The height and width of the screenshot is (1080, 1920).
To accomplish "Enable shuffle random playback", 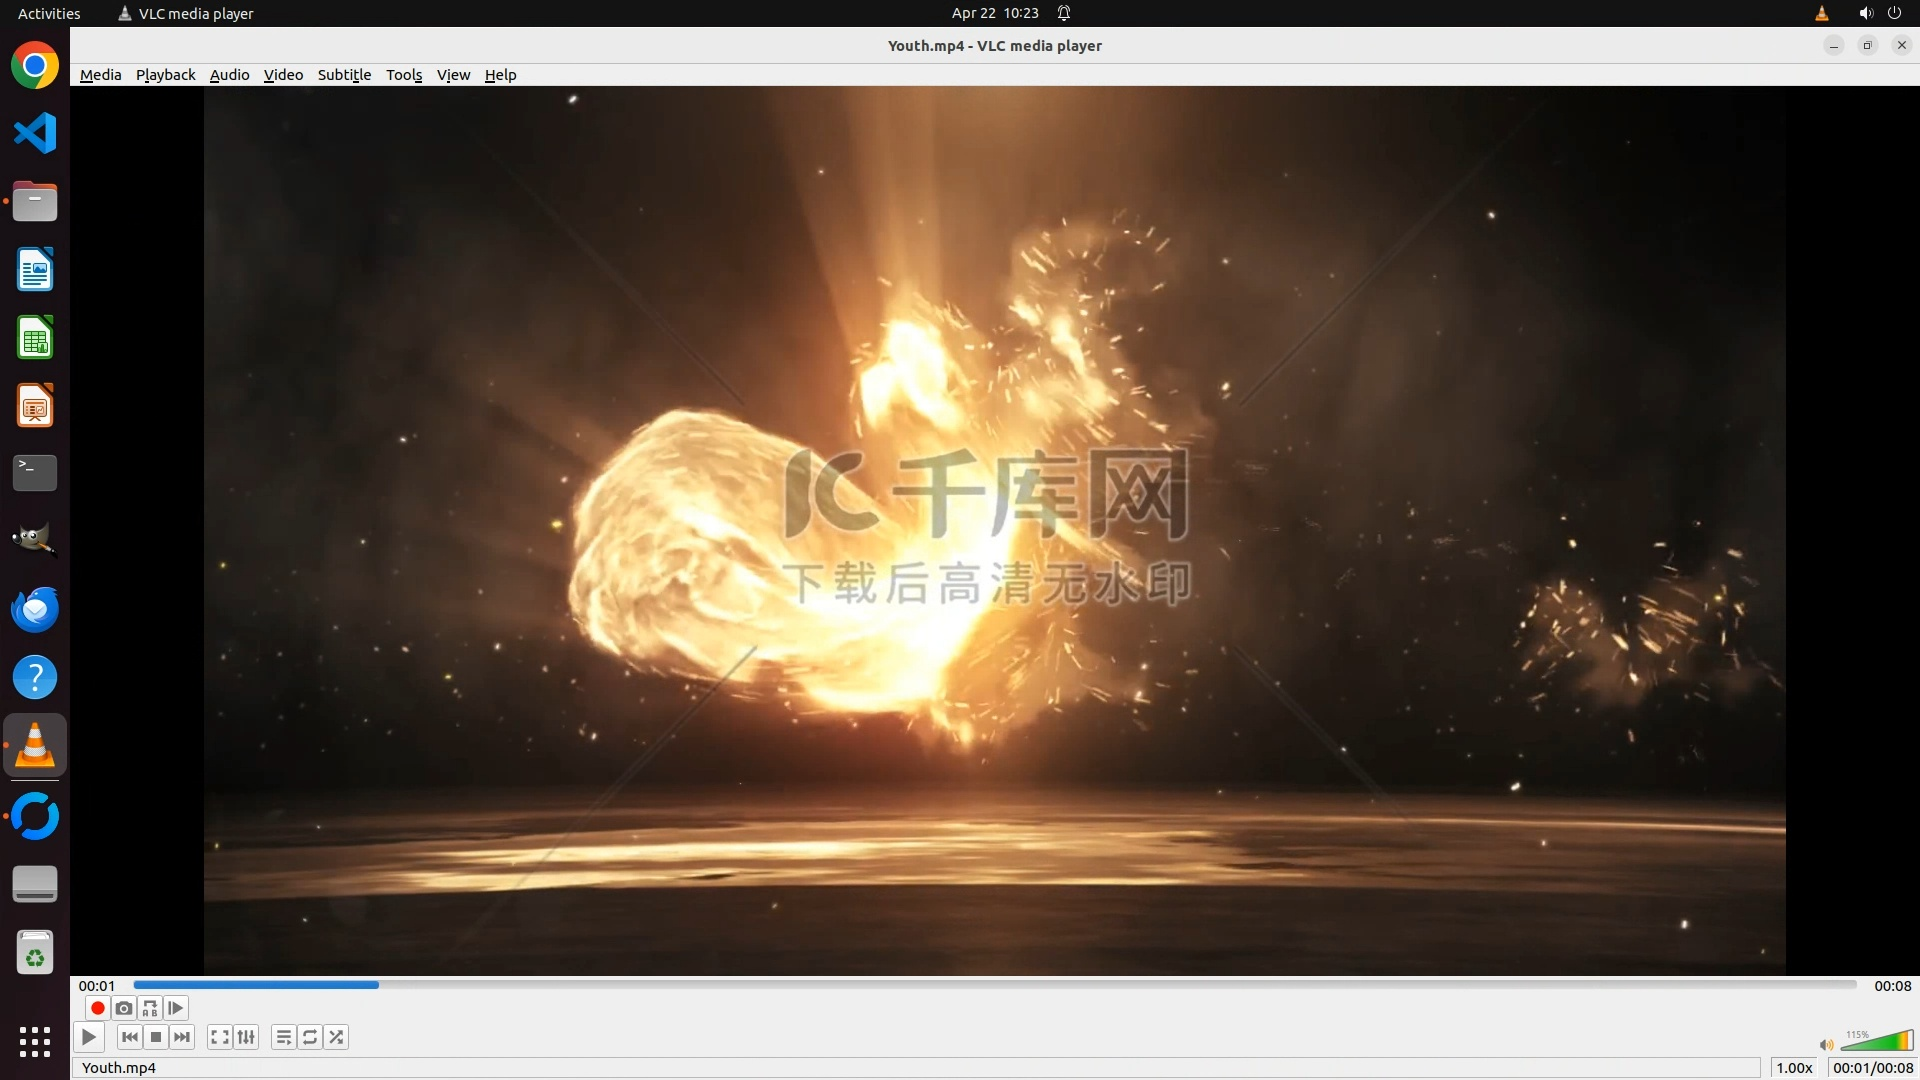I will click(x=337, y=1037).
